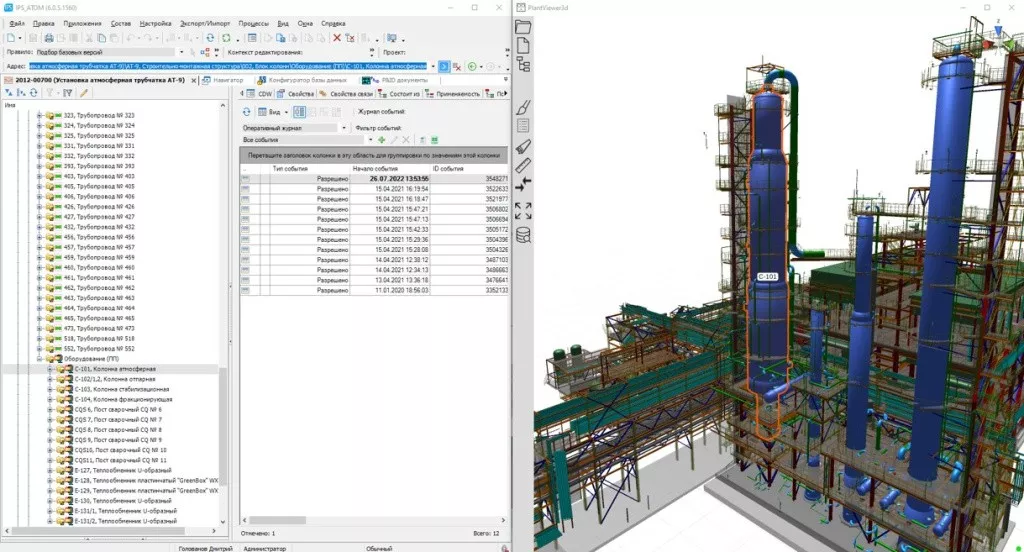
Task: Click the print icon in main toolbar
Action: click(x=48, y=39)
